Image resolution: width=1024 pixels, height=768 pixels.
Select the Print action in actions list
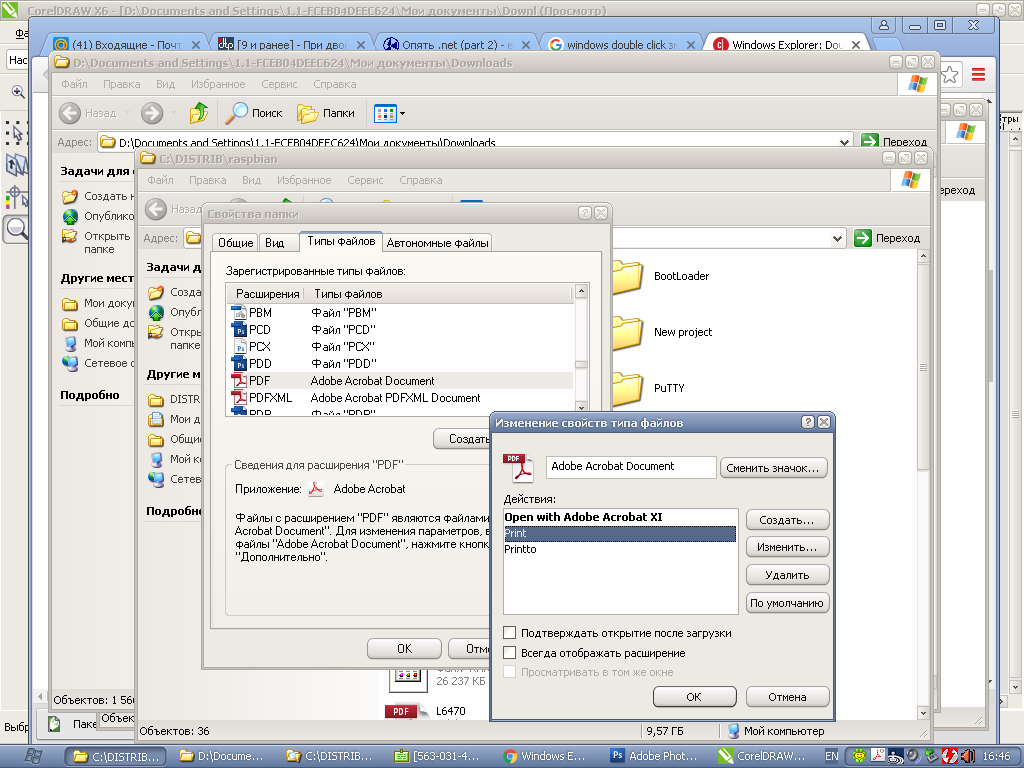click(x=620, y=534)
